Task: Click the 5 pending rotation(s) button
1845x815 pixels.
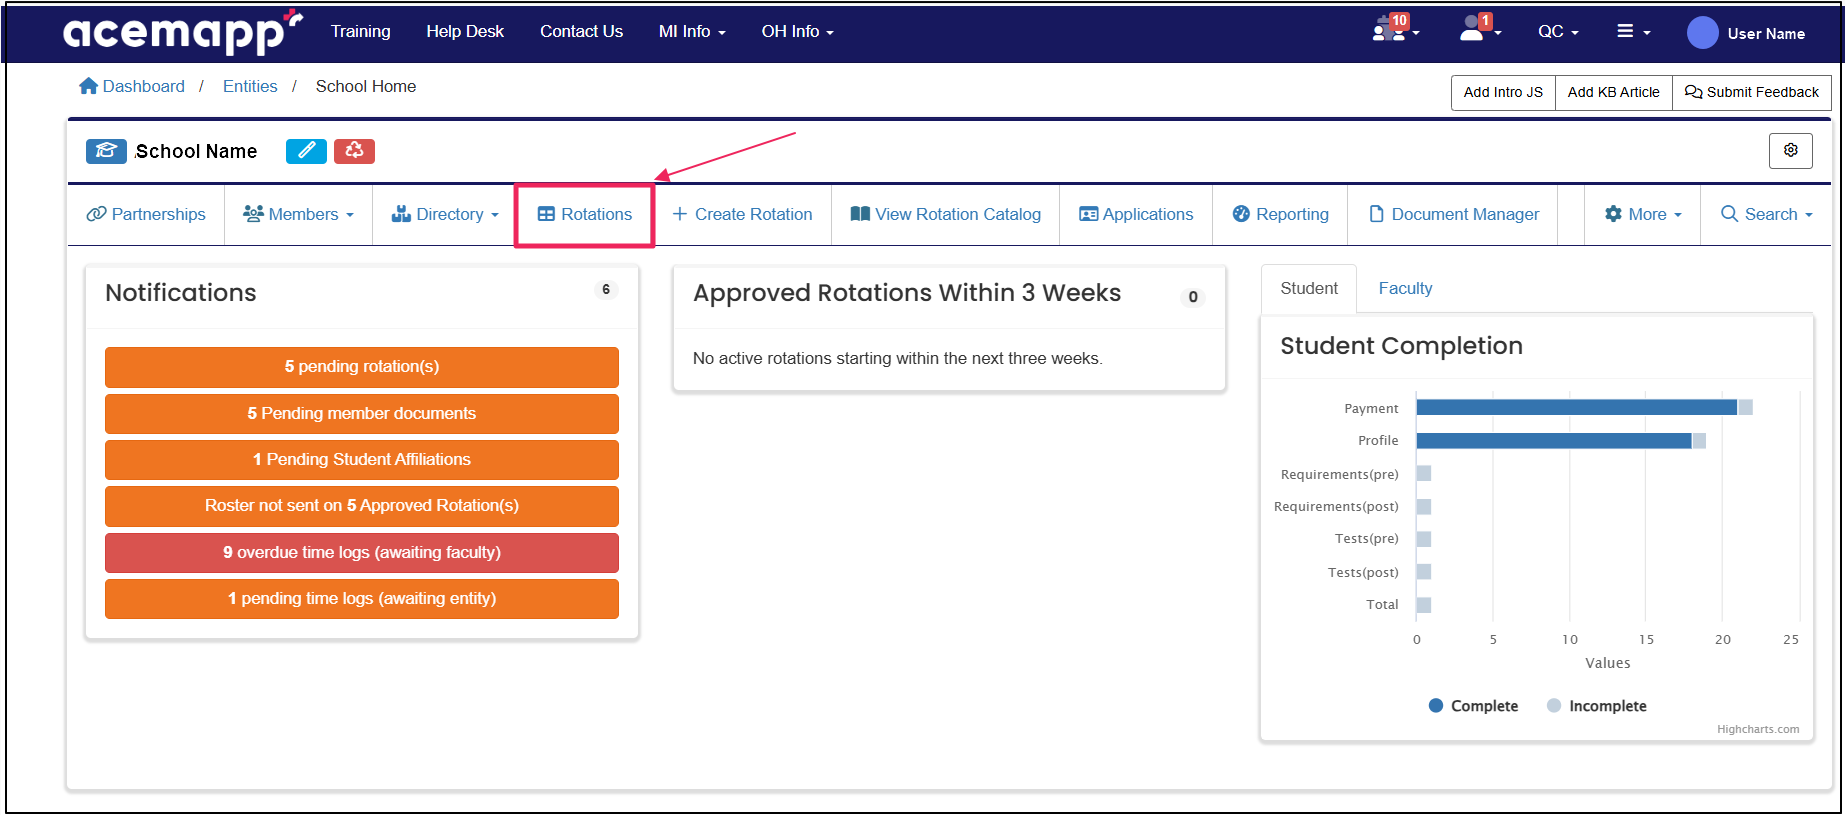Action: point(361,367)
